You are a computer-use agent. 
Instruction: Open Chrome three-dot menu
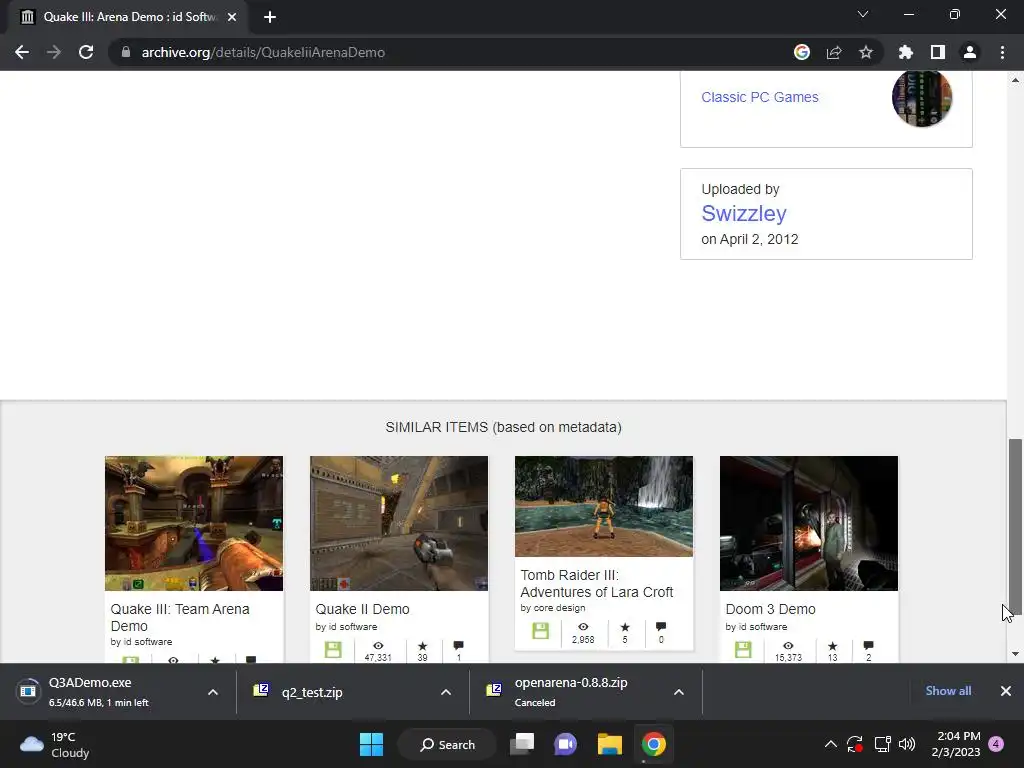pos(1002,52)
